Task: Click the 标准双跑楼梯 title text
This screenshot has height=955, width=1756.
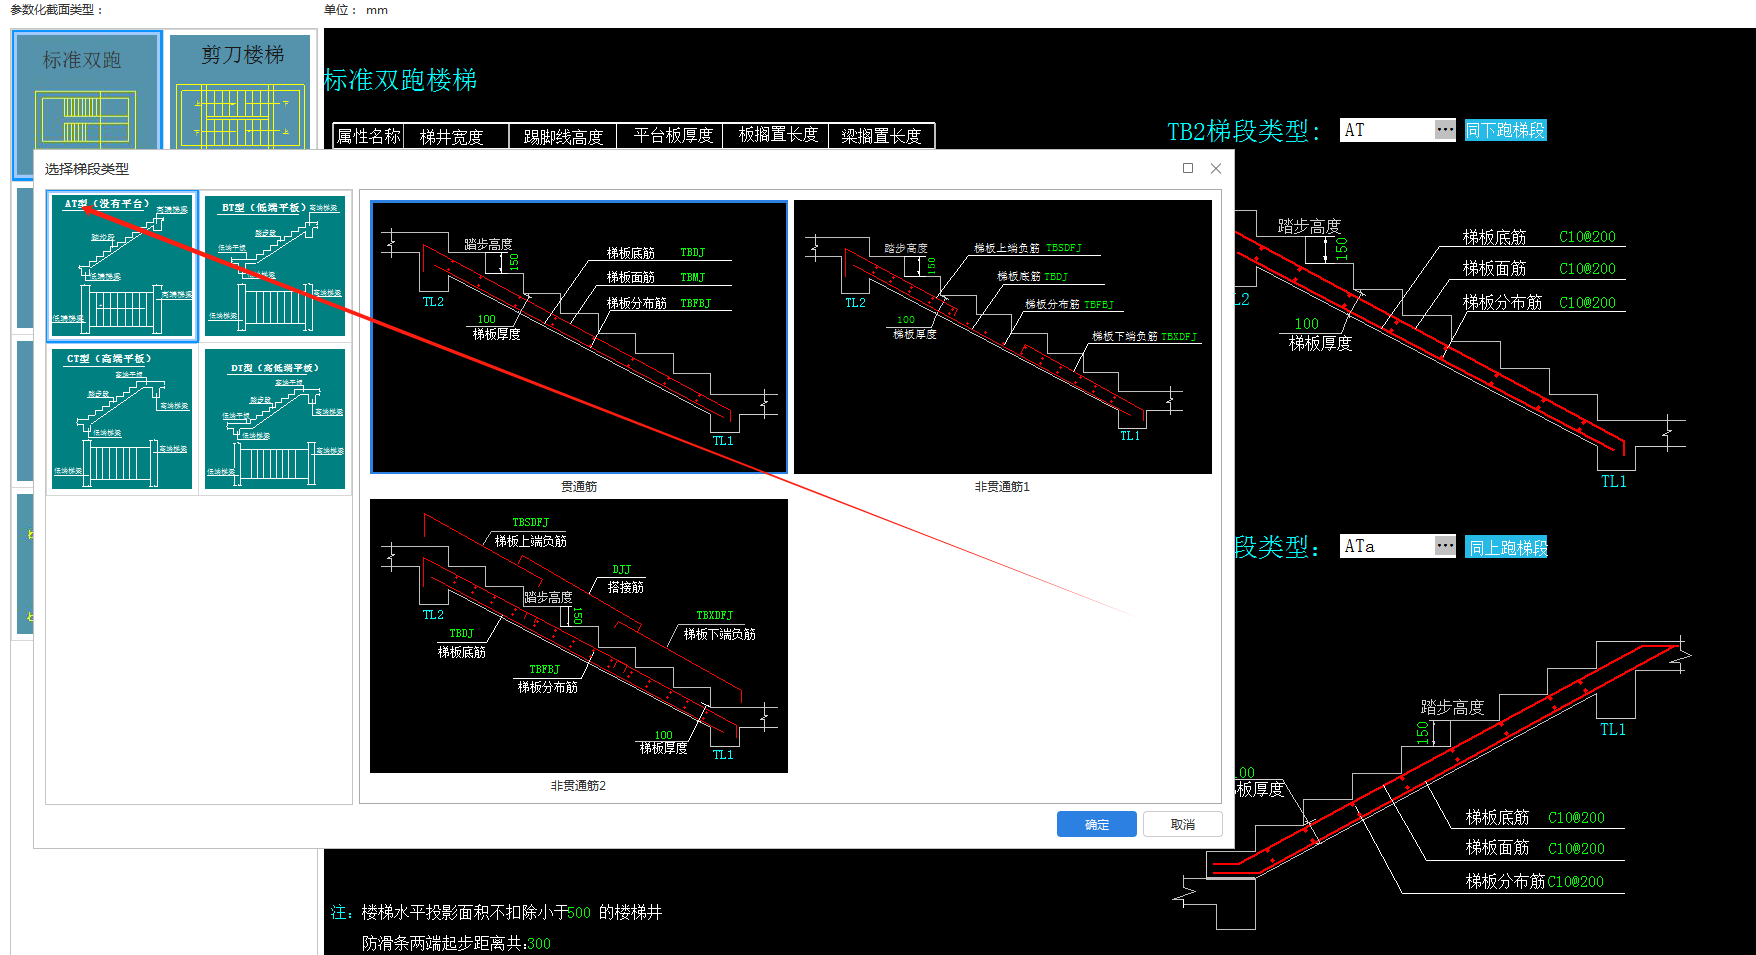Action: click(401, 80)
